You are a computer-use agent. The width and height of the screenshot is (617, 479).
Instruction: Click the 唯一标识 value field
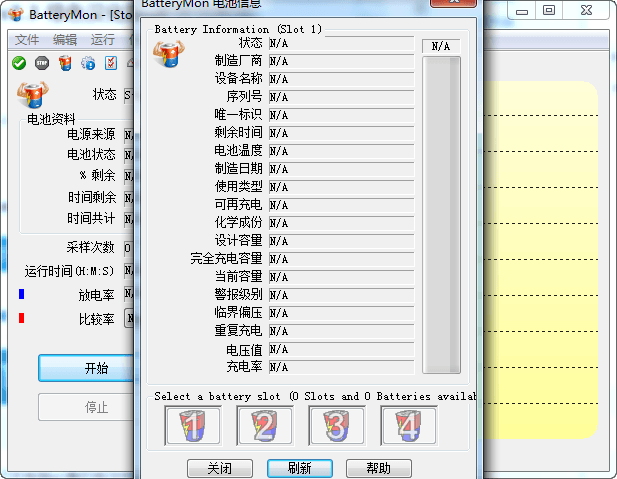pyautogui.click(x=342, y=115)
